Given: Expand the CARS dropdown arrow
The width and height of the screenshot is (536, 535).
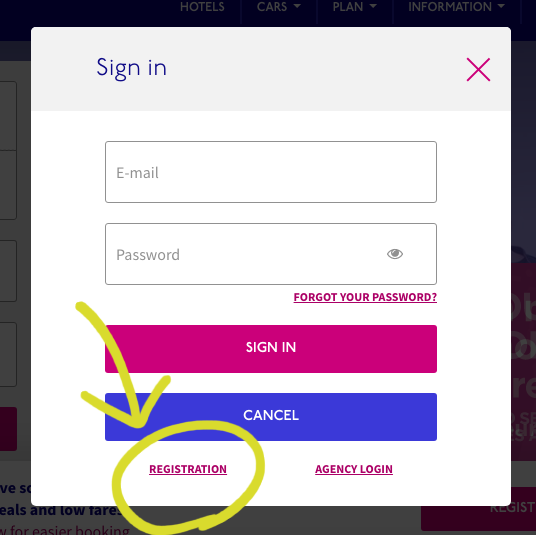Looking at the screenshot, I should pos(297,6).
